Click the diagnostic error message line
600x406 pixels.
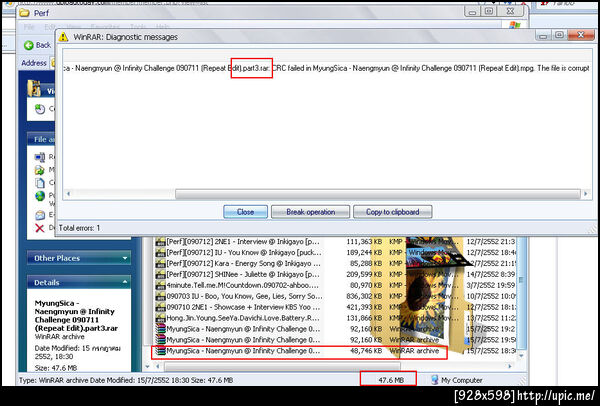326,68
